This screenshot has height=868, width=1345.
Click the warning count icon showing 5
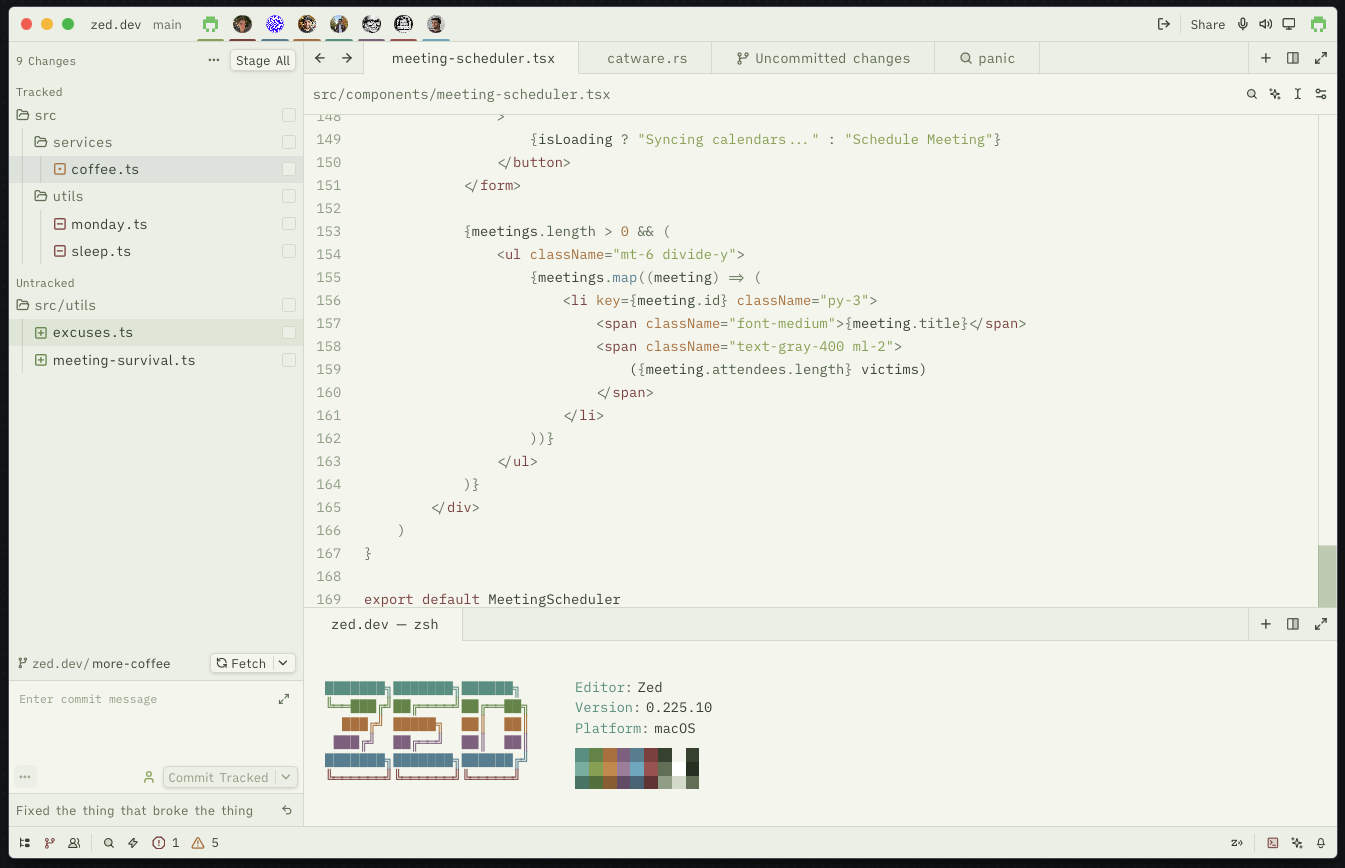(198, 843)
